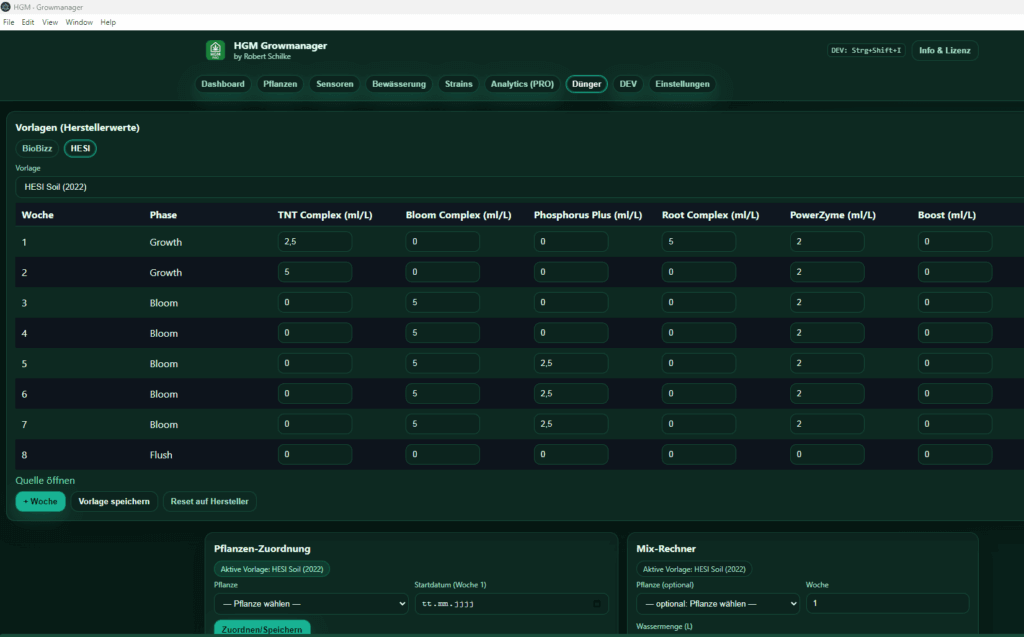This screenshot has width=1024, height=637.
Task: Click 'Vorlage speichern' to save template
Action: pos(113,501)
